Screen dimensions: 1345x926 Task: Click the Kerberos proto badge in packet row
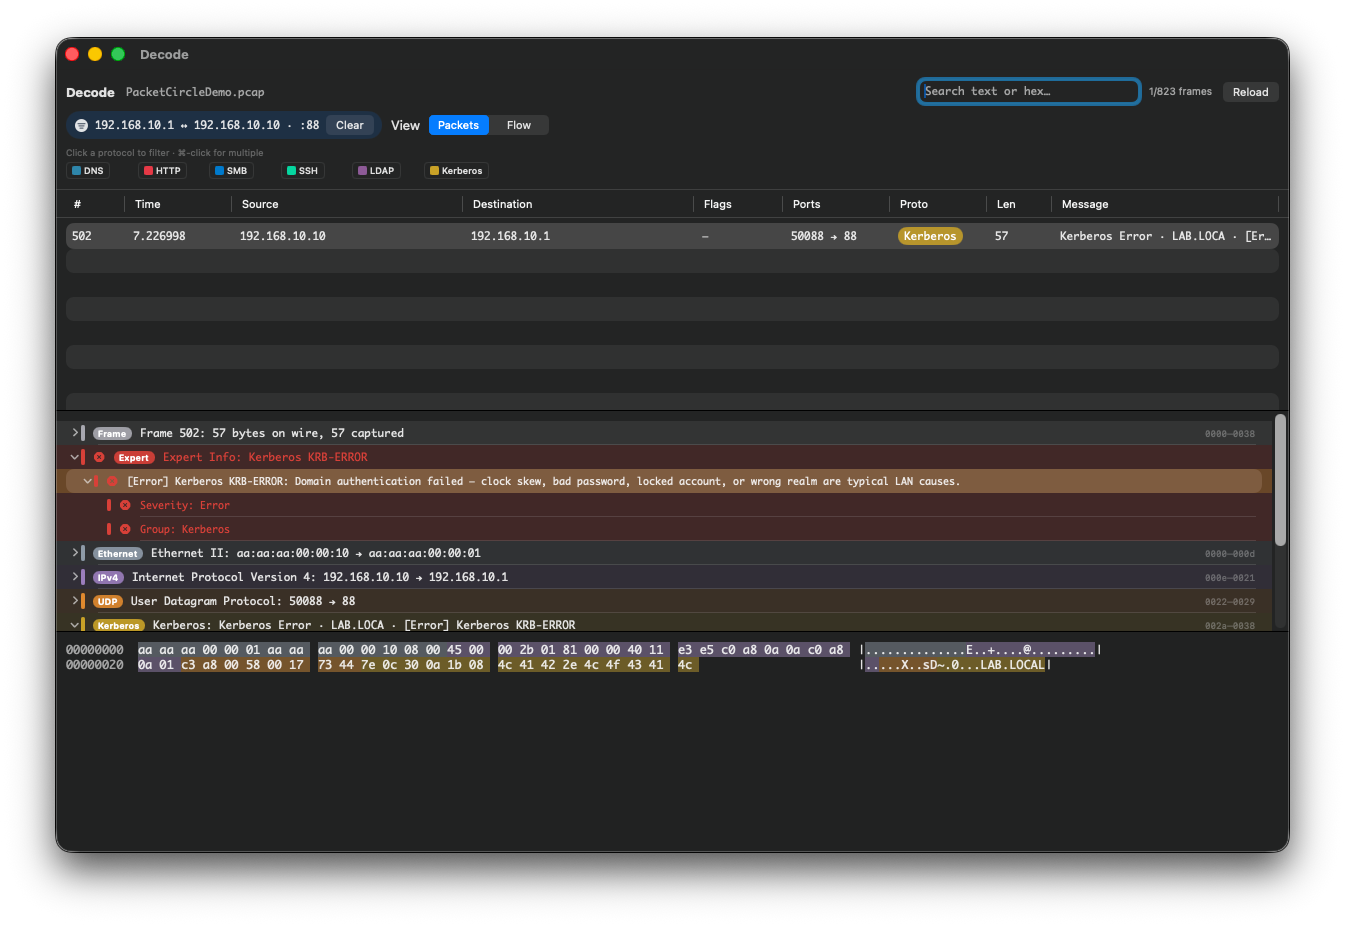(x=930, y=236)
